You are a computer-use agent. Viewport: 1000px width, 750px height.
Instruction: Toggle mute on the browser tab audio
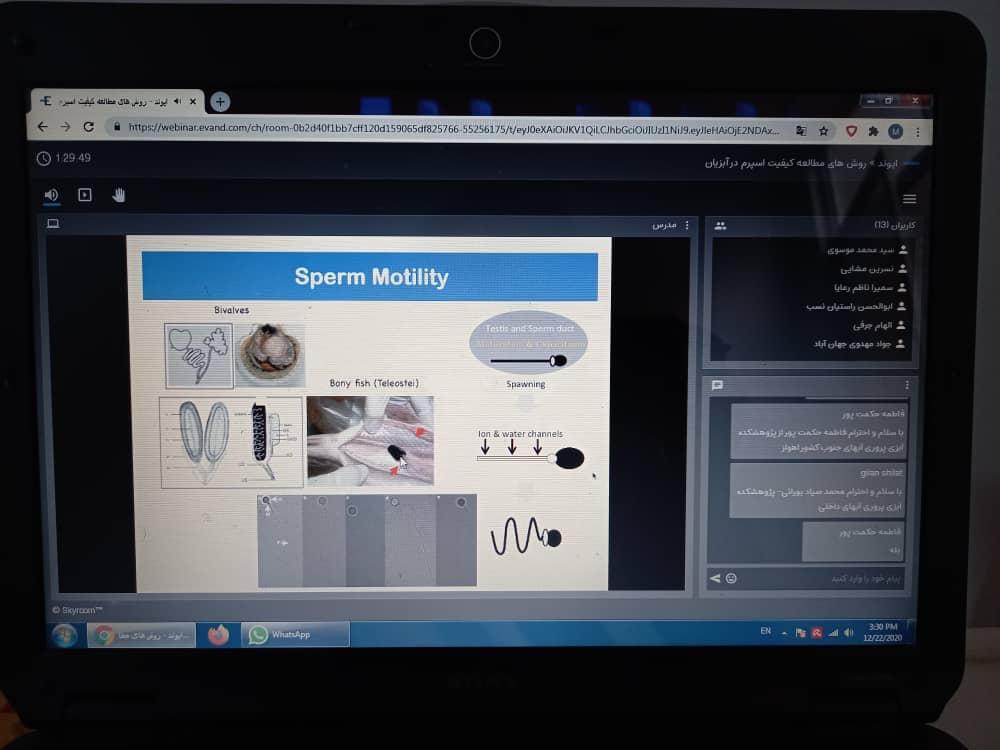tap(177, 101)
